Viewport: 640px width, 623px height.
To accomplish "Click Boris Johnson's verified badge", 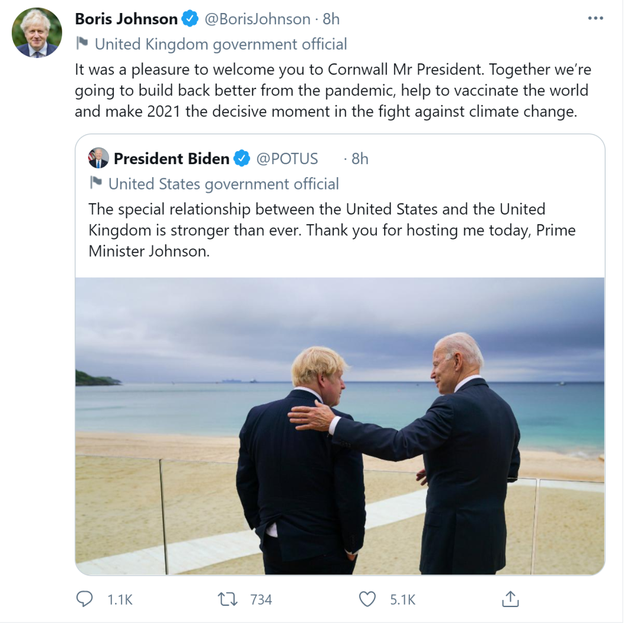I will tap(191, 19).
